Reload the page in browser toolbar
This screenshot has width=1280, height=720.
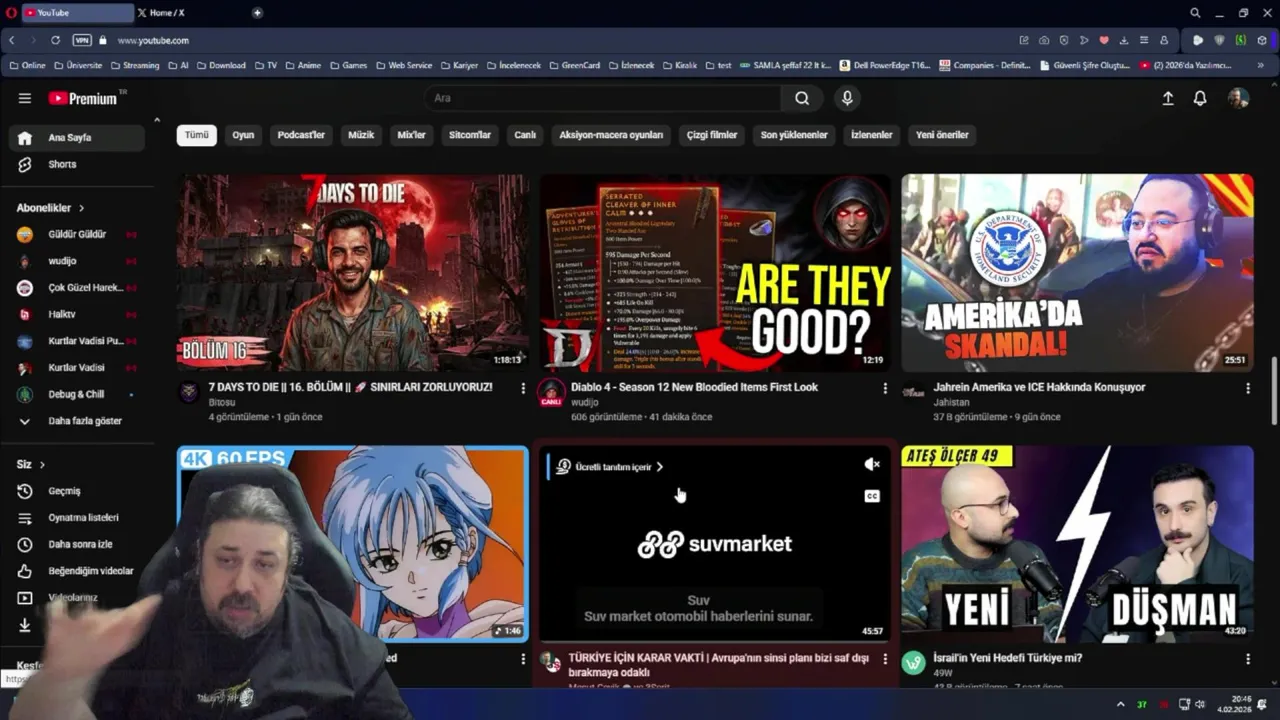coord(55,40)
